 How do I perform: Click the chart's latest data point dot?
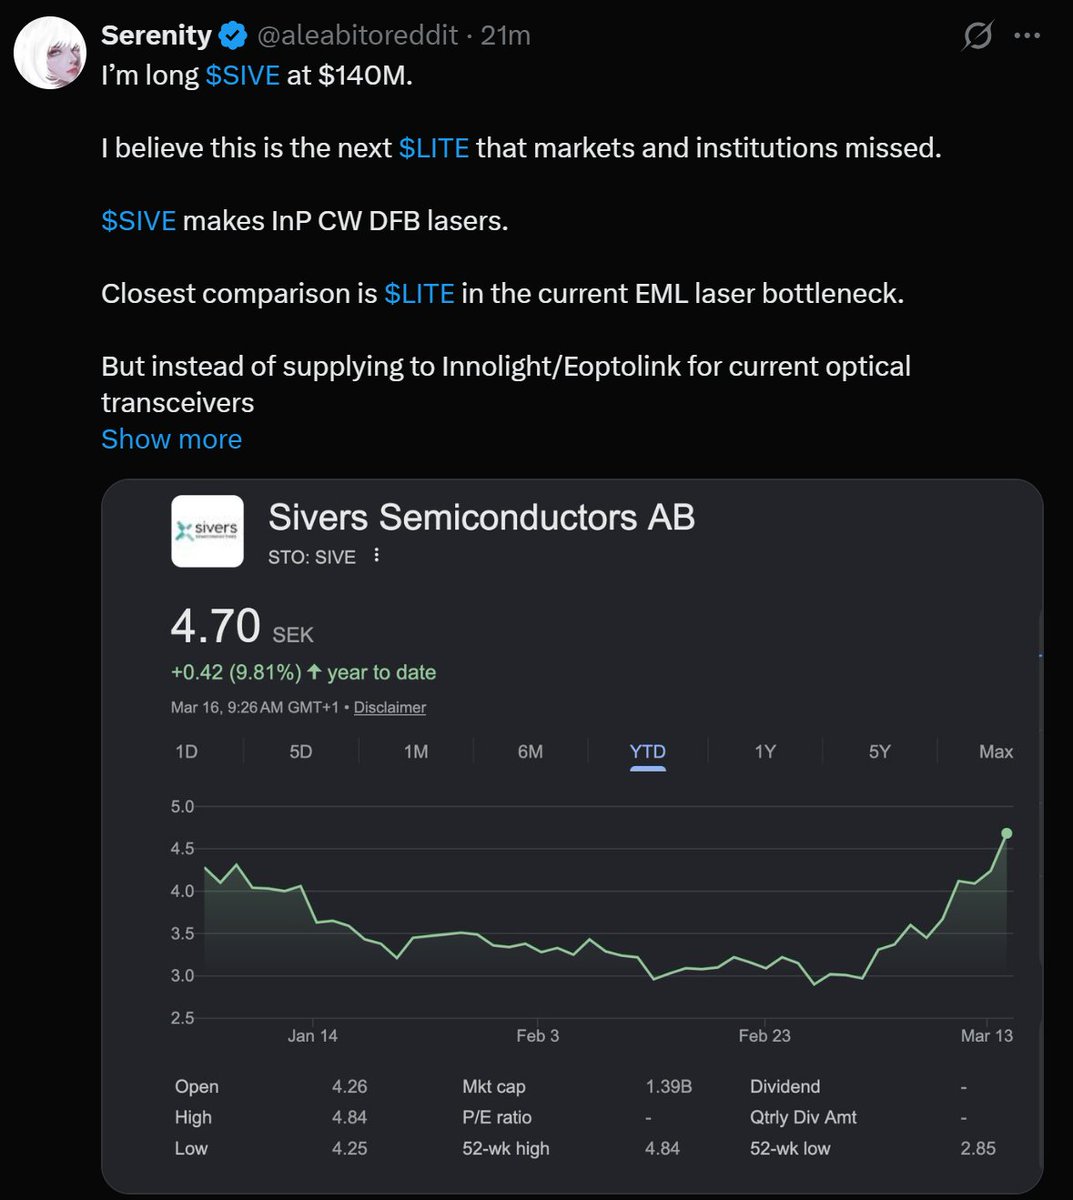(x=1006, y=833)
